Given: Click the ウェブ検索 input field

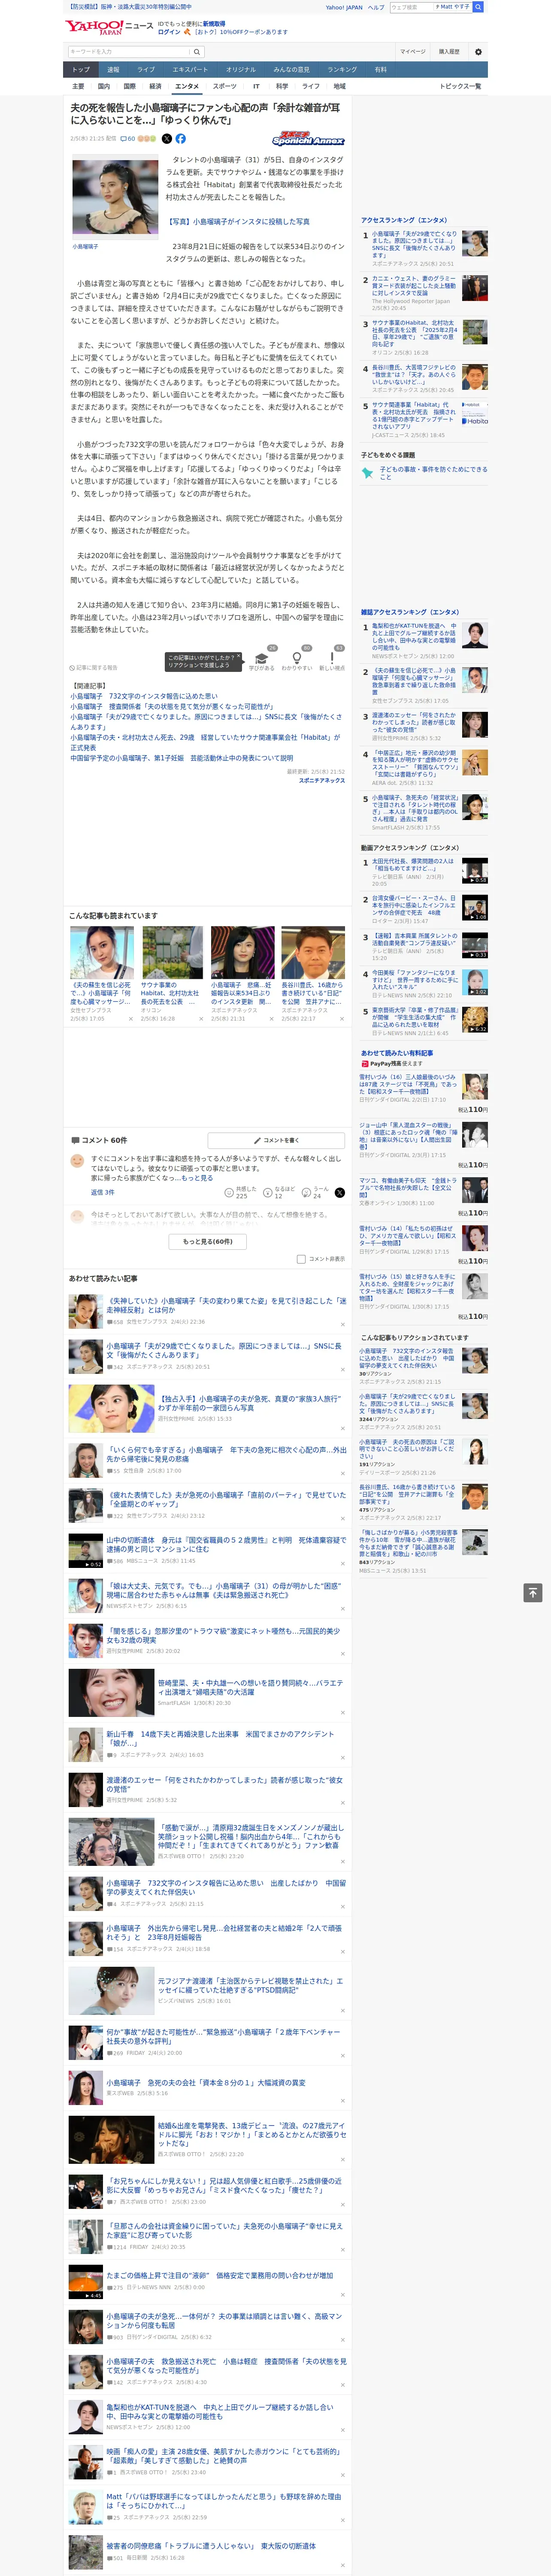Looking at the screenshot, I should (x=411, y=7).
